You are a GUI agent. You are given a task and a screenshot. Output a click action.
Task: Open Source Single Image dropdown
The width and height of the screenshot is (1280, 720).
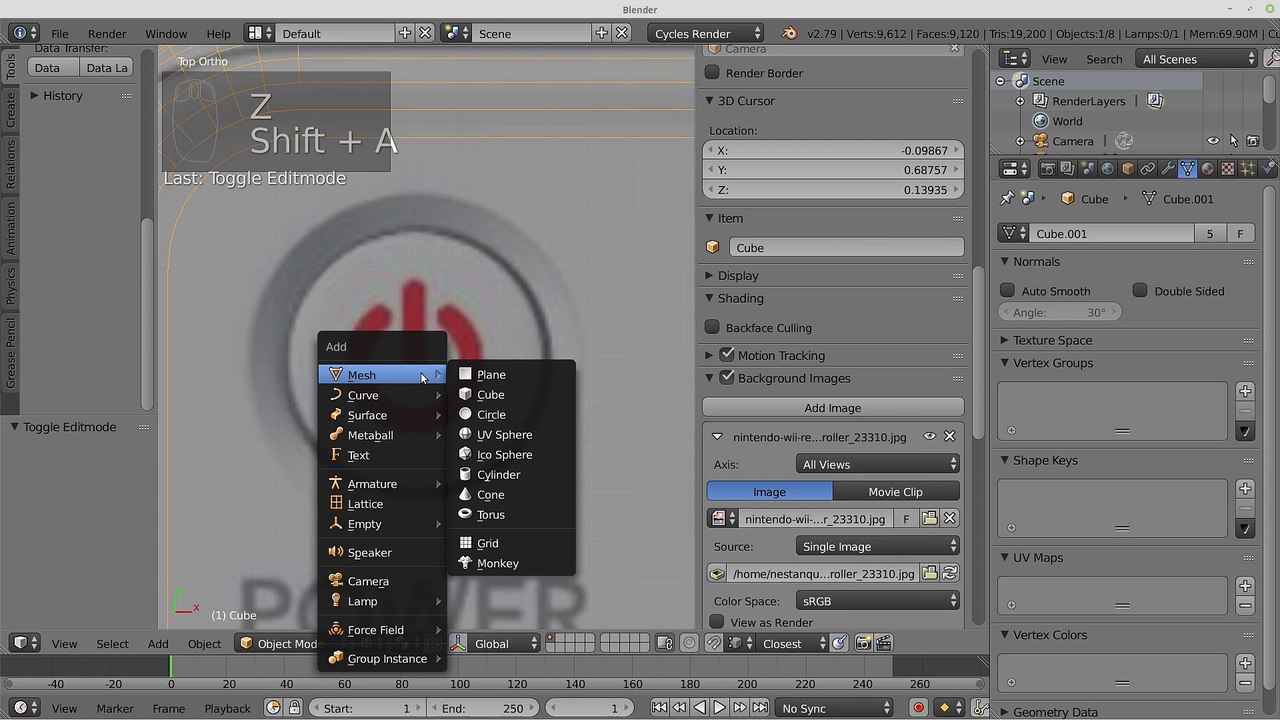pyautogui.click(x=878, y=546)
